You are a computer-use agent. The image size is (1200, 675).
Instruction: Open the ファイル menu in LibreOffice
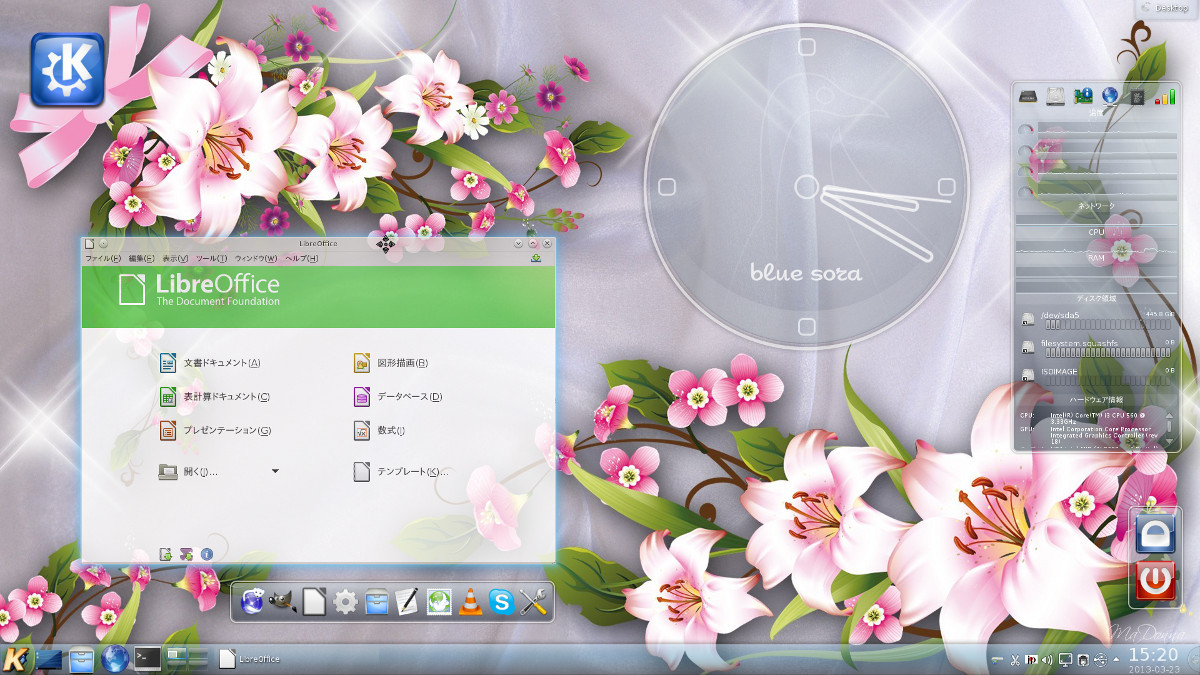pos(103,258)
